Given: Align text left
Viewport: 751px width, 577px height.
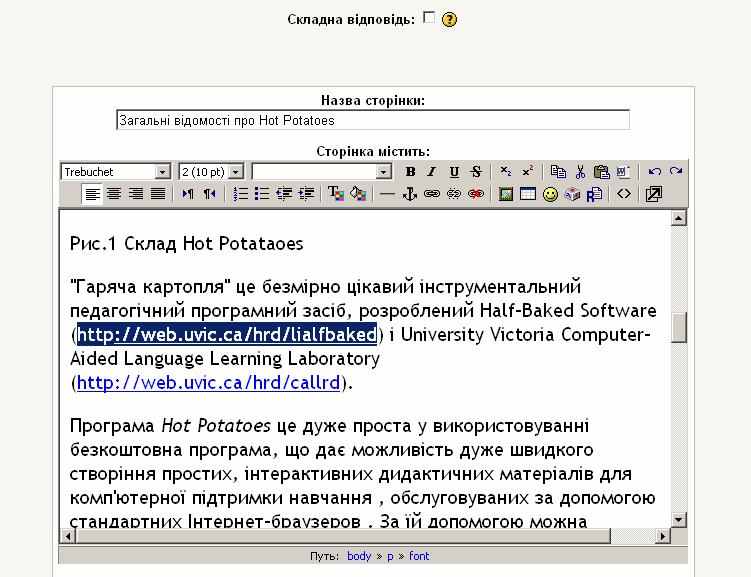Looking at the screenshot, I should click(x=92, y=194).
